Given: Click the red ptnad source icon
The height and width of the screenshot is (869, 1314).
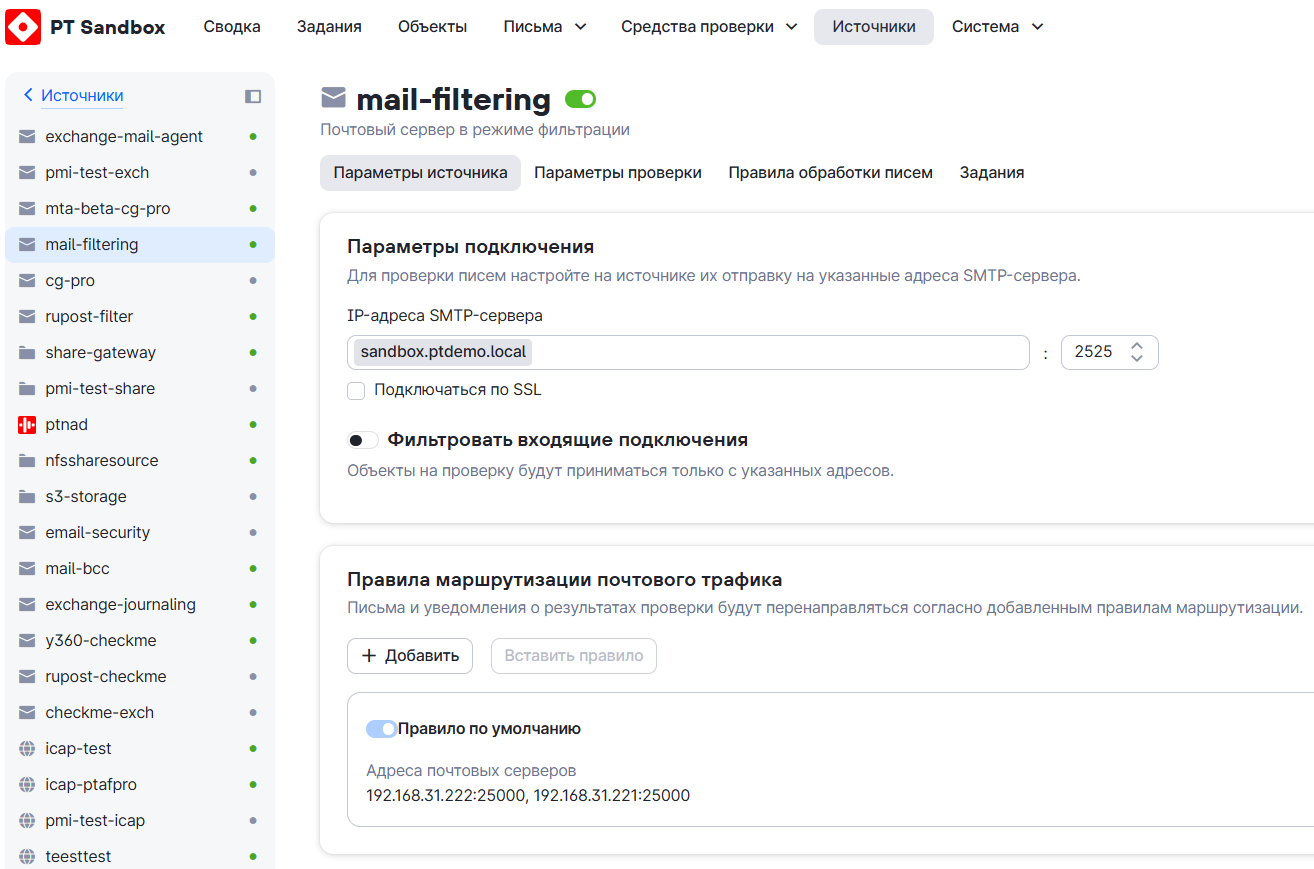Looking at the screenshot, I should [x=27, y=425].
